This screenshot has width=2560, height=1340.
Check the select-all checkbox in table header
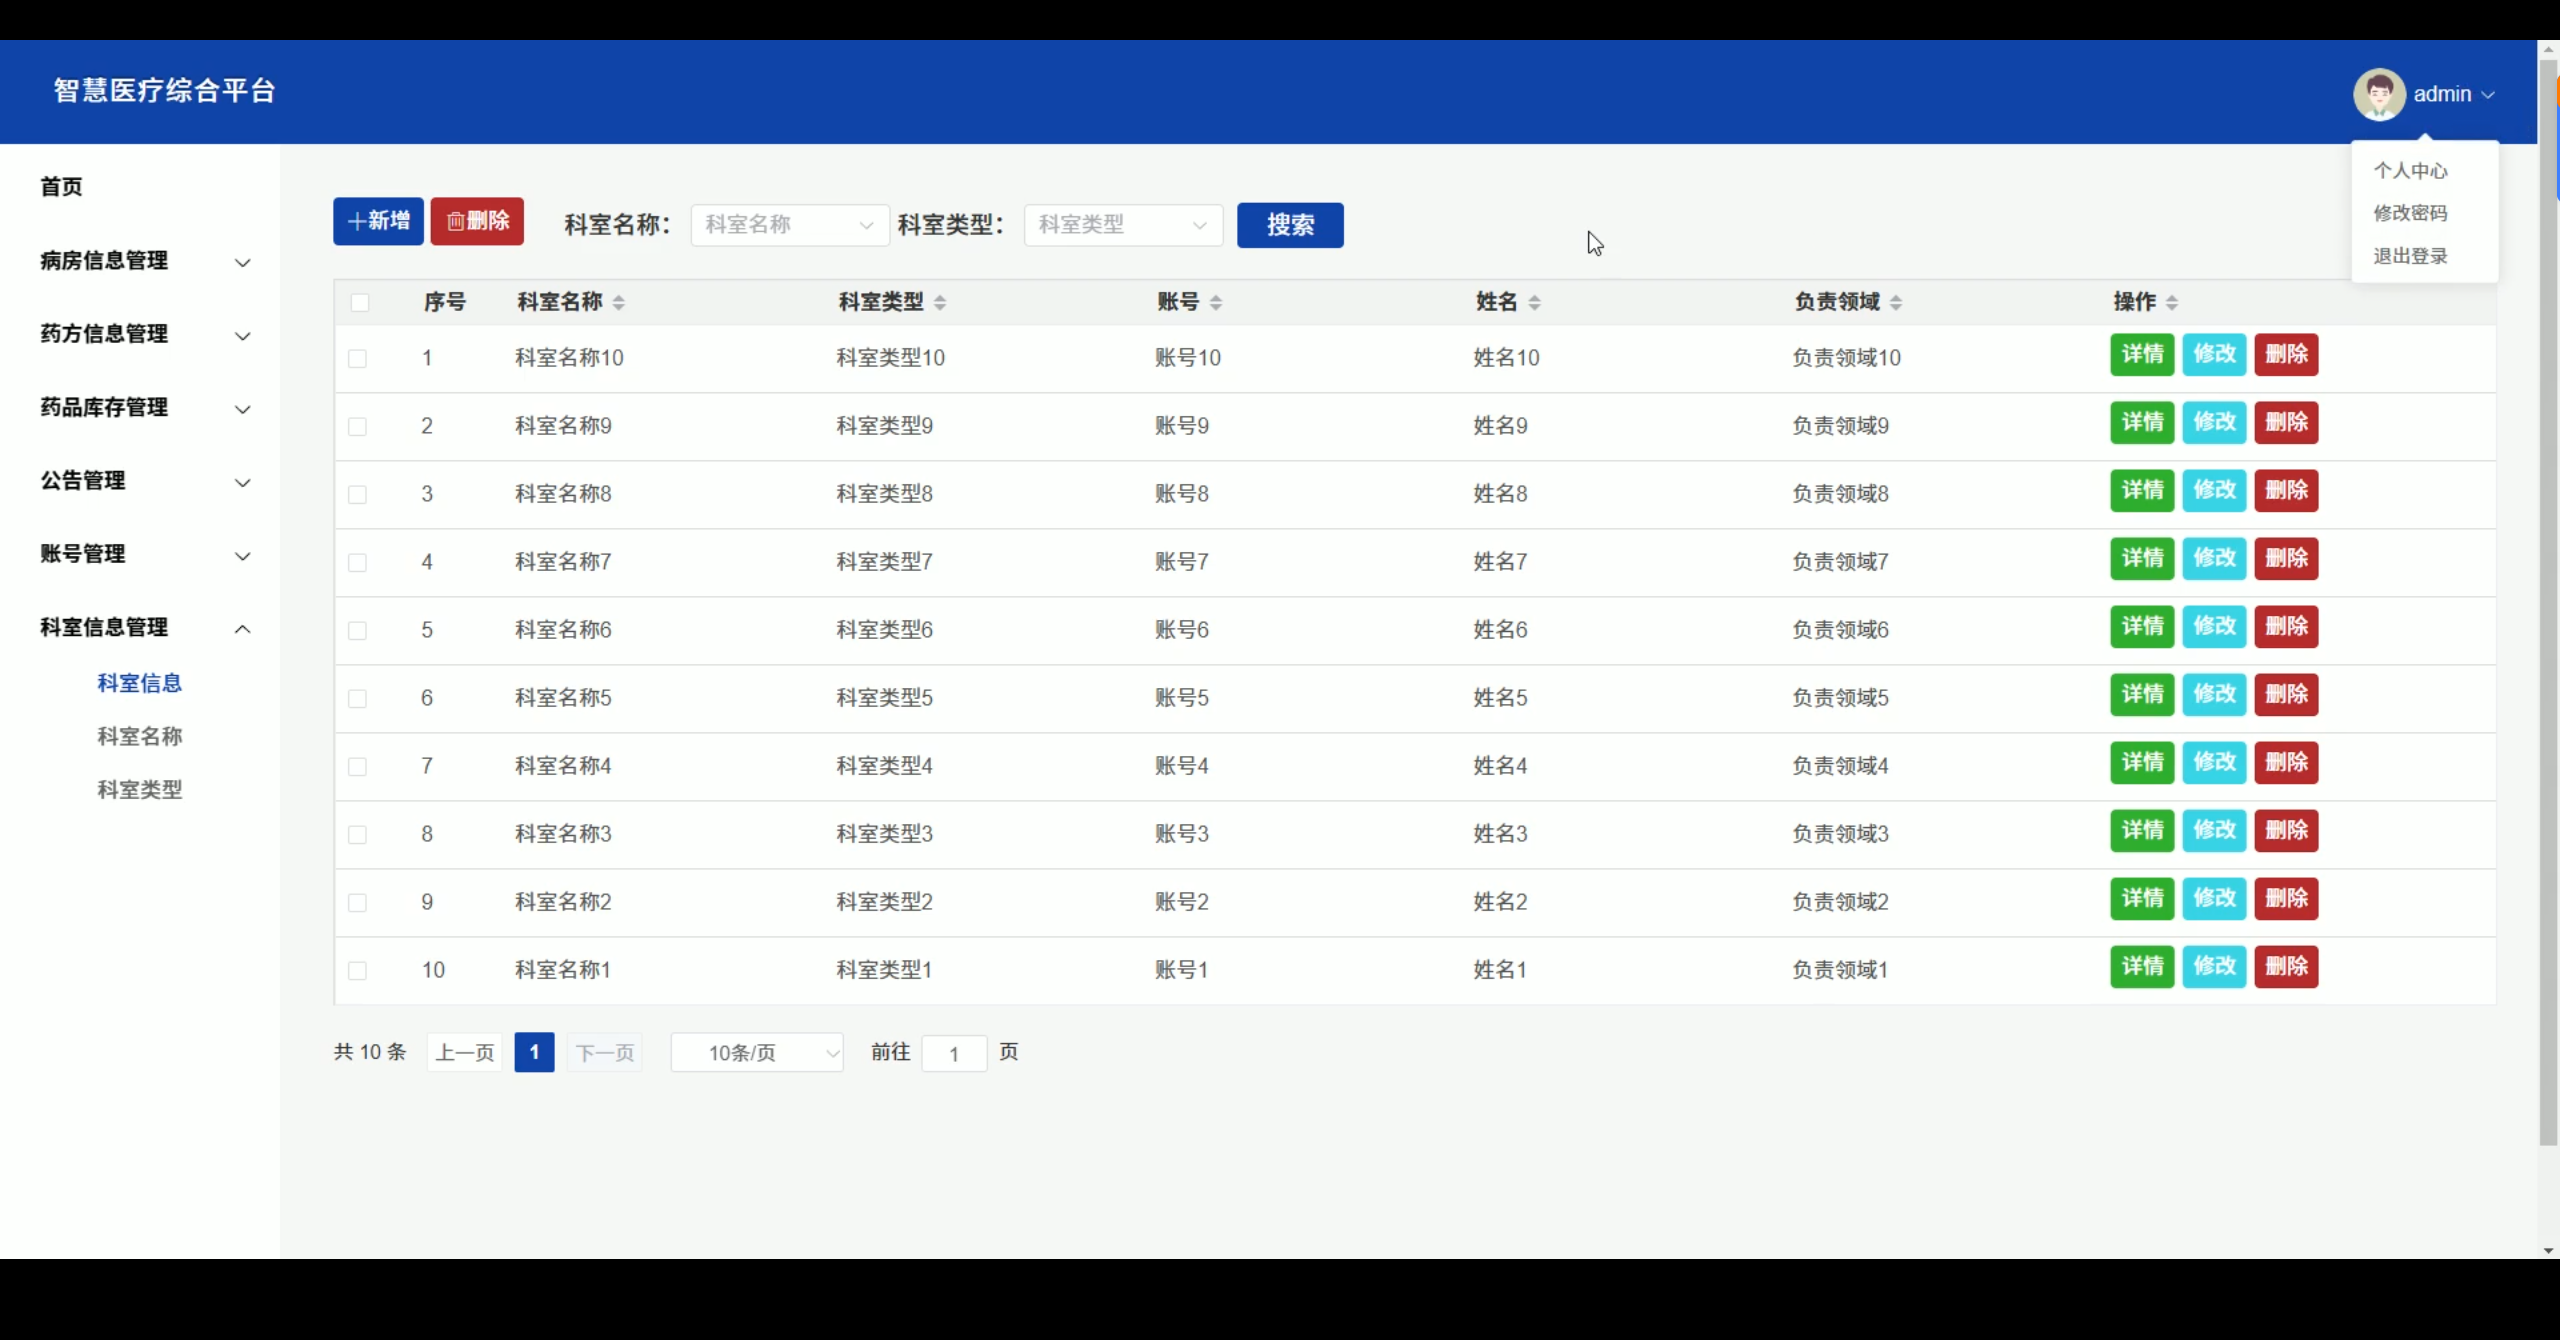coord(360,302)
